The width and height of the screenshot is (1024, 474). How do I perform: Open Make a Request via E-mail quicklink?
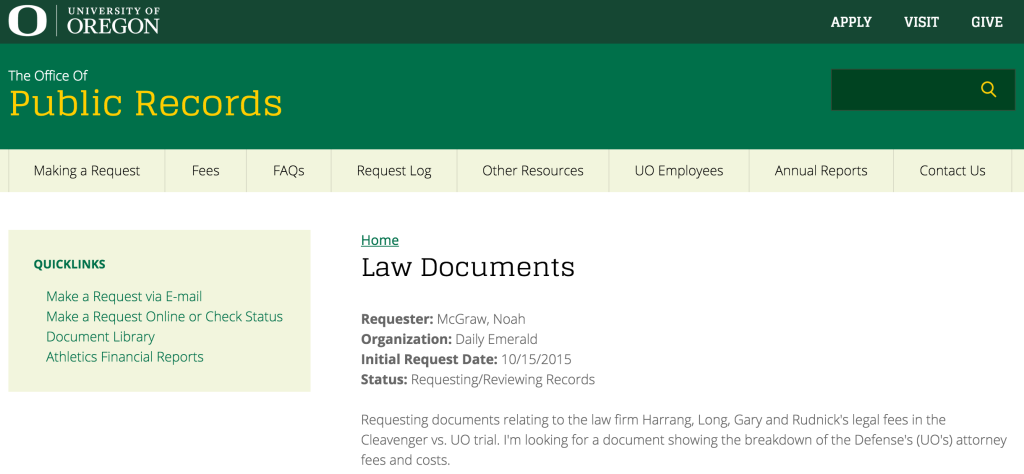(x=124, y=296)
